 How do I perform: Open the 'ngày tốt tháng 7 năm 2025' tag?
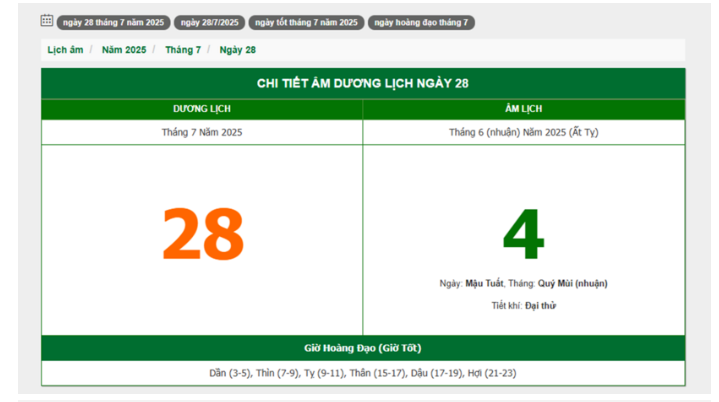point(305,22)
